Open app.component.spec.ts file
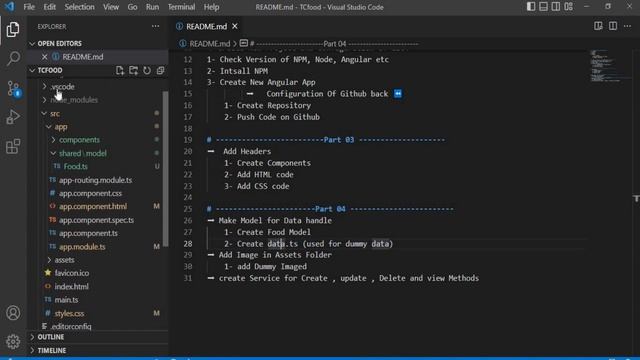 96,220
